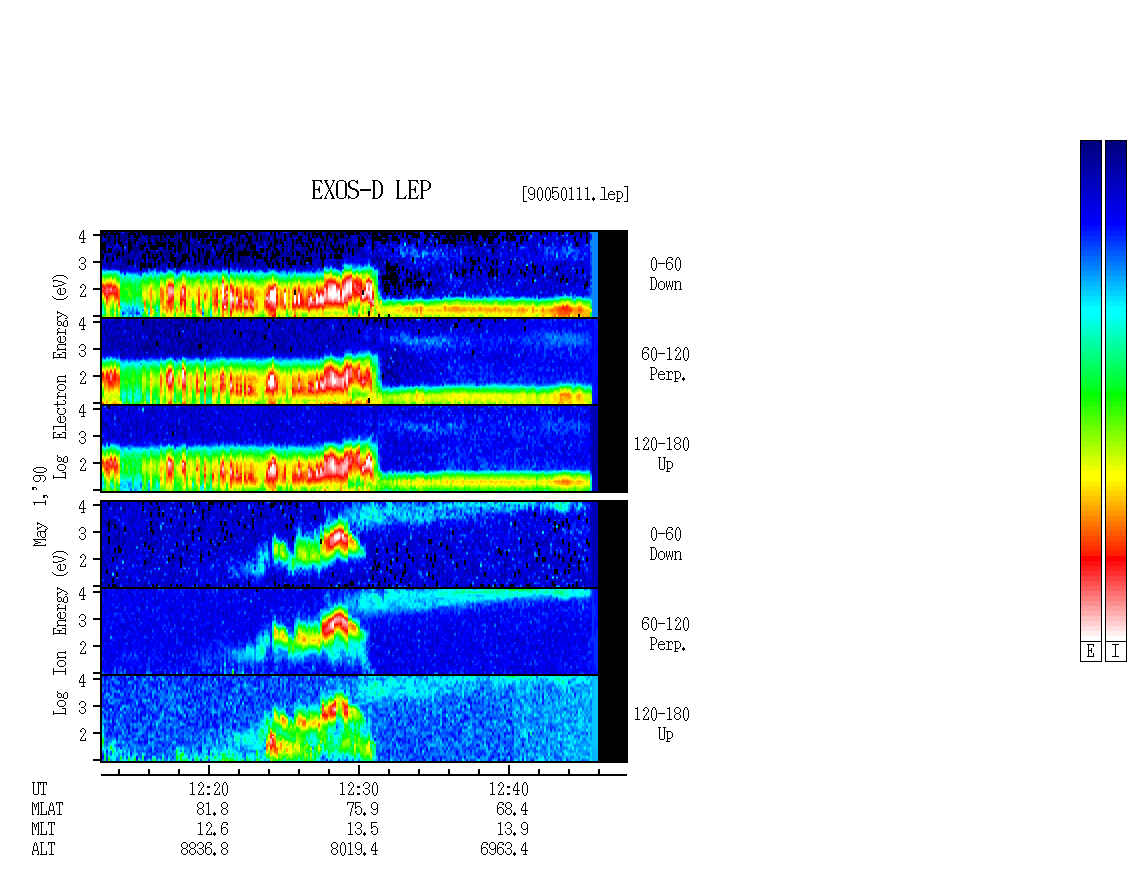The width and height of the screenshot is (1130, 875).
Task: Click the MLAT value 68.4
Action: 512,809
